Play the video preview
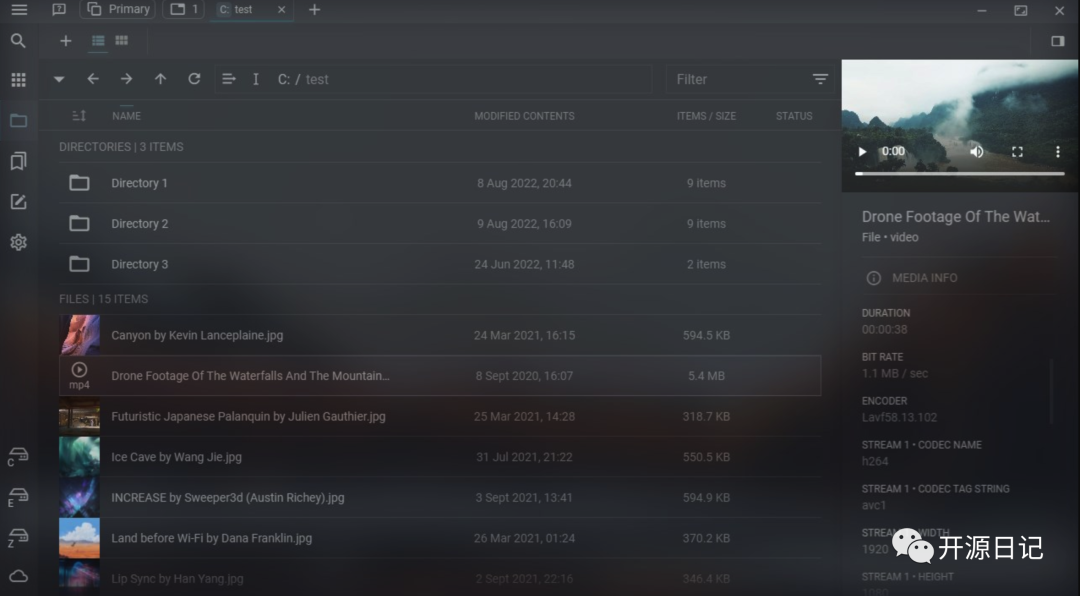This screenshot has width=1080, height=596. point(862,152)
